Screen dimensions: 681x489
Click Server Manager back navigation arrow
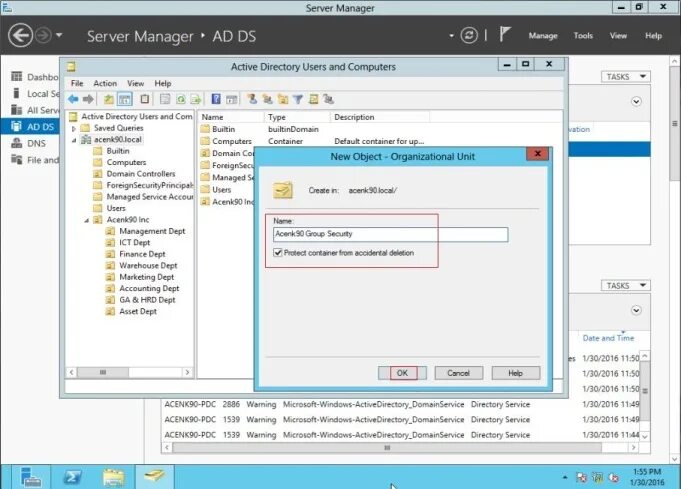(20, 35)
